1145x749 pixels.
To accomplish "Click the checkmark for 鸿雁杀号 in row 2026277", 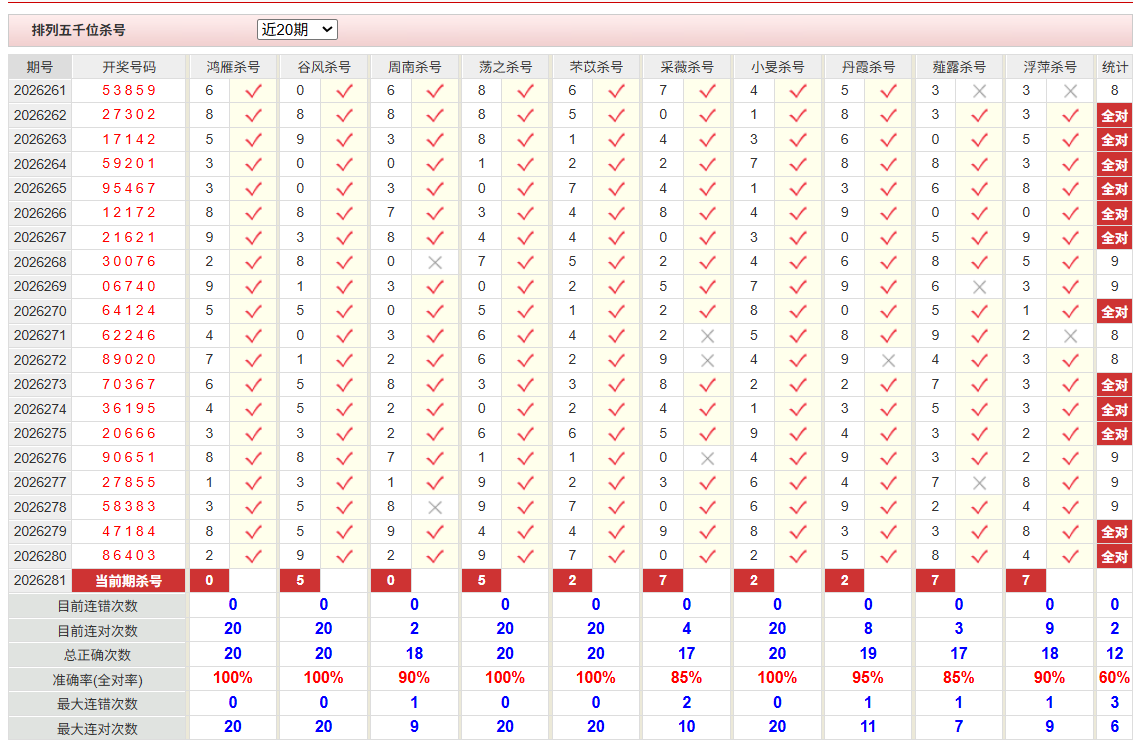I will tap(253, 483).
